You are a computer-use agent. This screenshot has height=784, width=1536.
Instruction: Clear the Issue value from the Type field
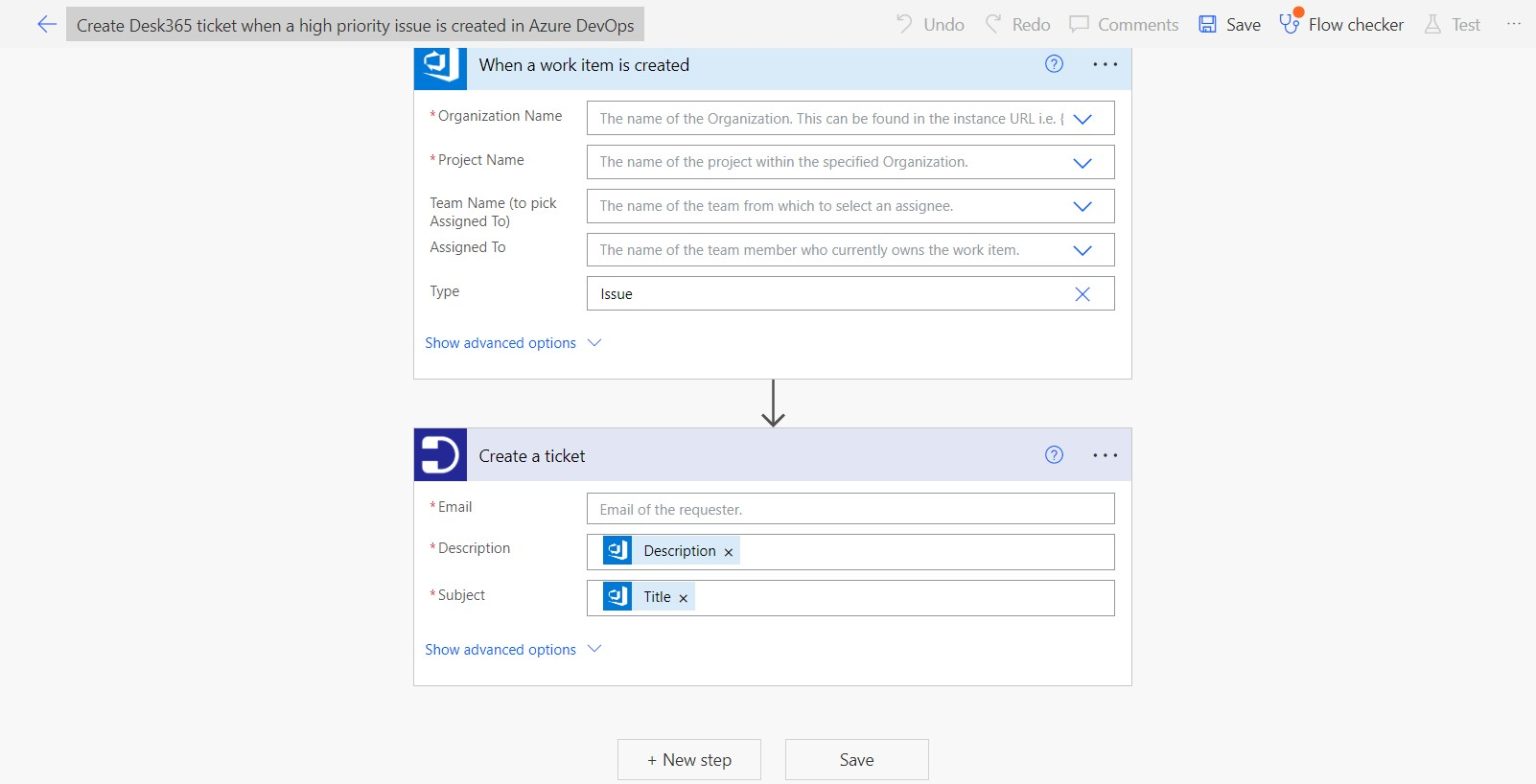point(1081,293)
